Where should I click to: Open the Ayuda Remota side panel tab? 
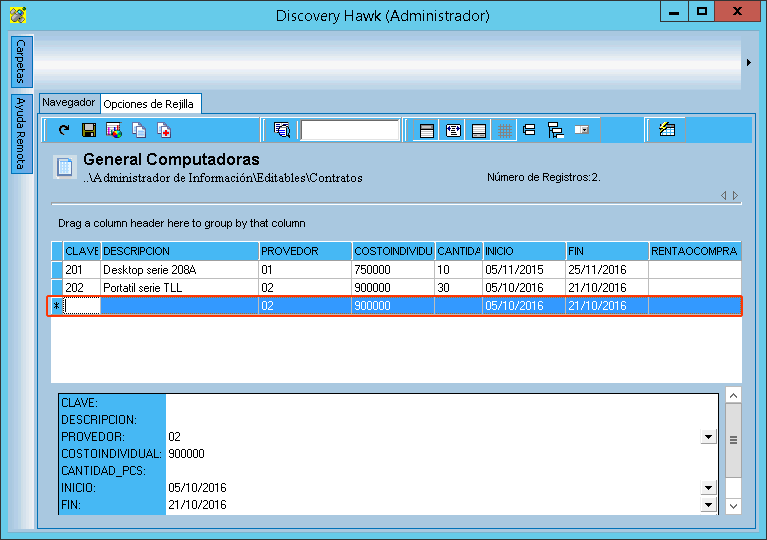(x=22, y=134)
